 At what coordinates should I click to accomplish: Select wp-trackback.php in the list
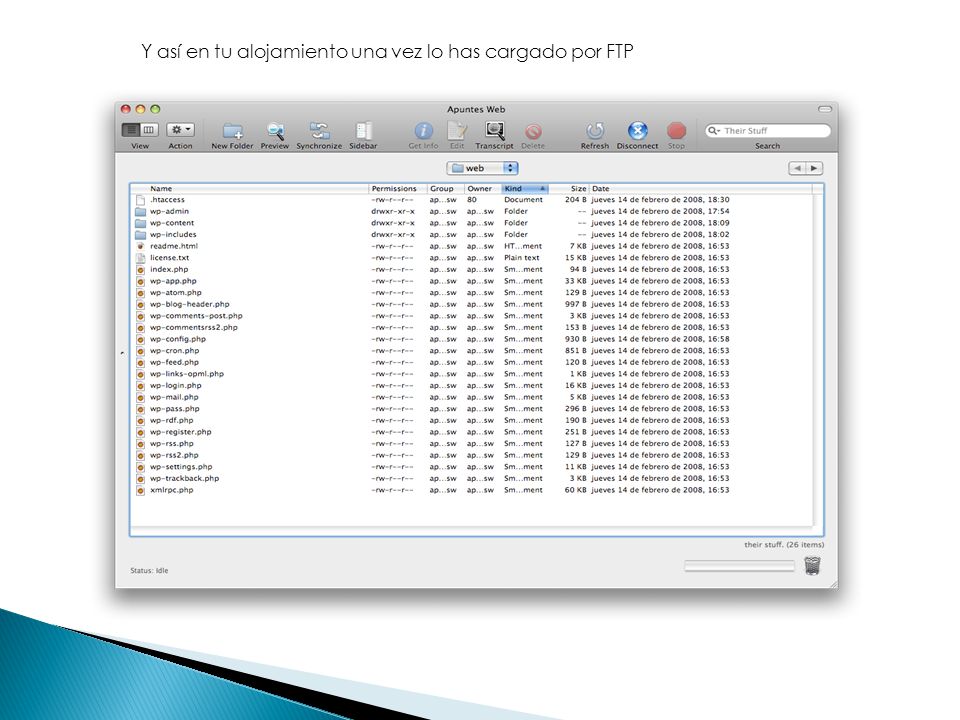471,479
